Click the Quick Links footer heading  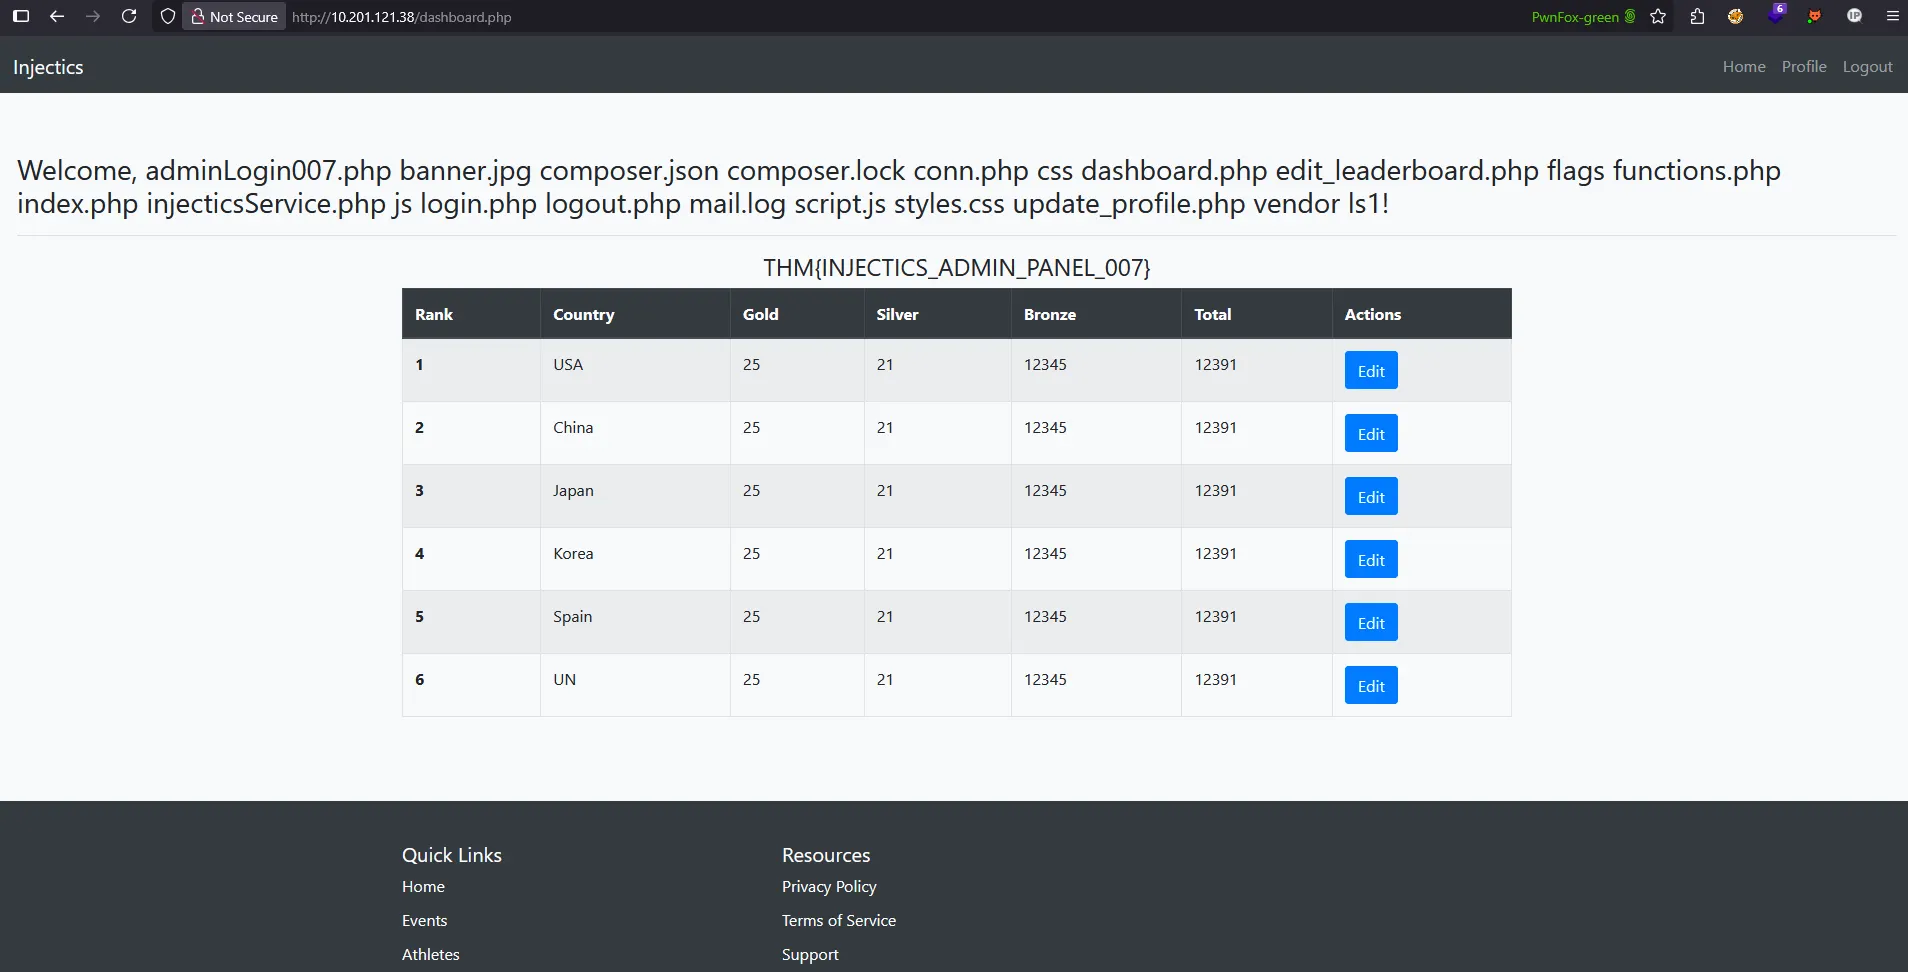coord(452,855)
